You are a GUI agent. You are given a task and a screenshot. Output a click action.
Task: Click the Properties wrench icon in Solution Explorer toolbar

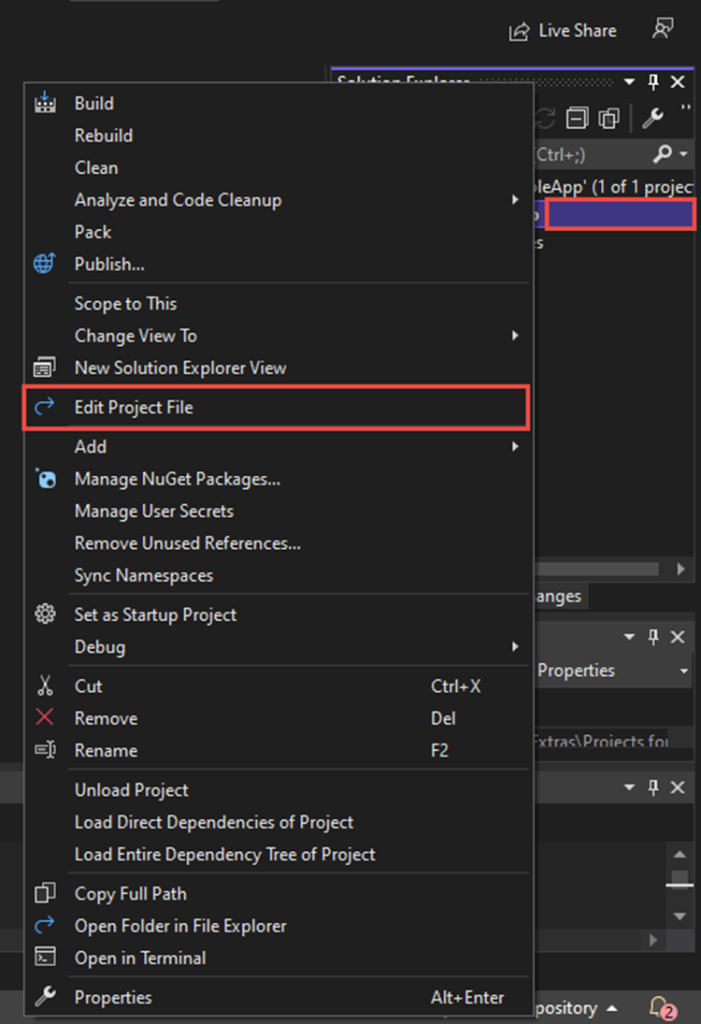click(x=652, y=118)
